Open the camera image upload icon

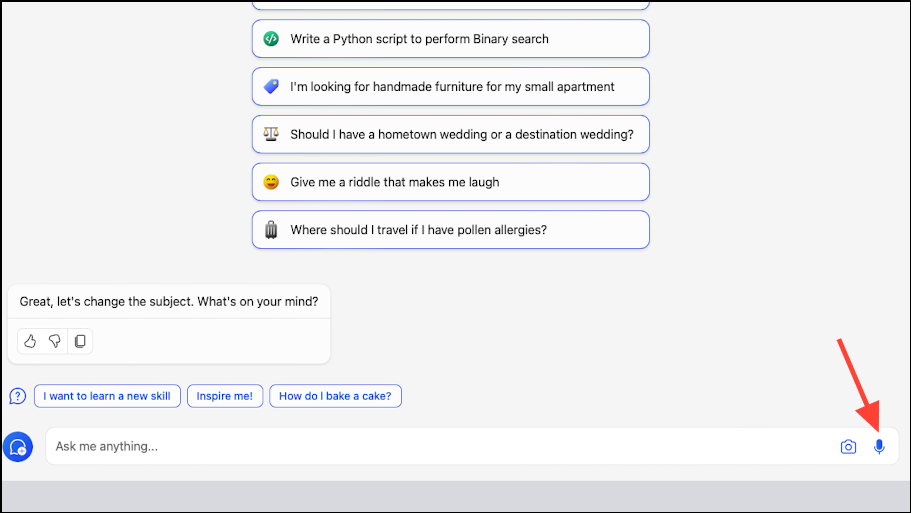(848, 446)
